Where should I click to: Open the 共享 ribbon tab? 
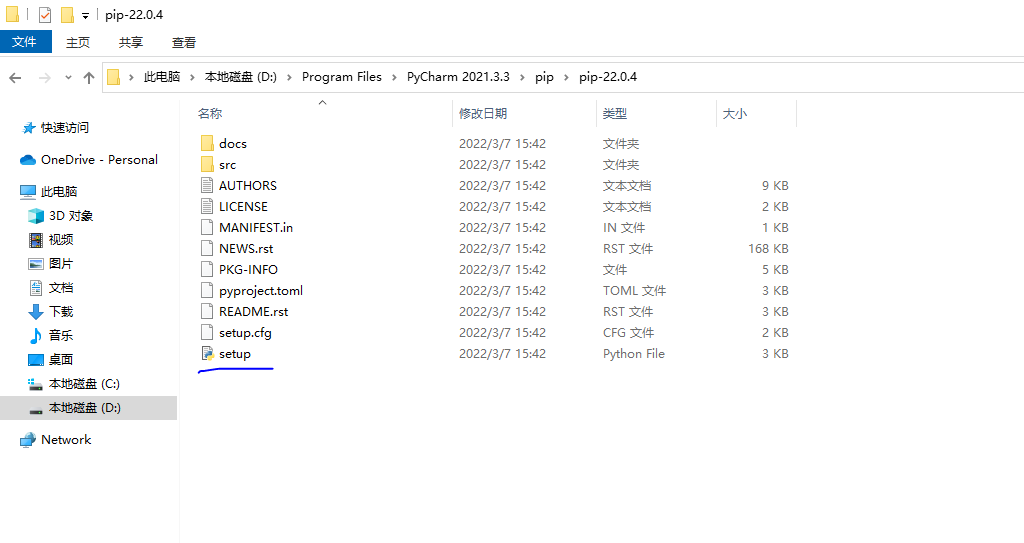click(x=131, y=42)
